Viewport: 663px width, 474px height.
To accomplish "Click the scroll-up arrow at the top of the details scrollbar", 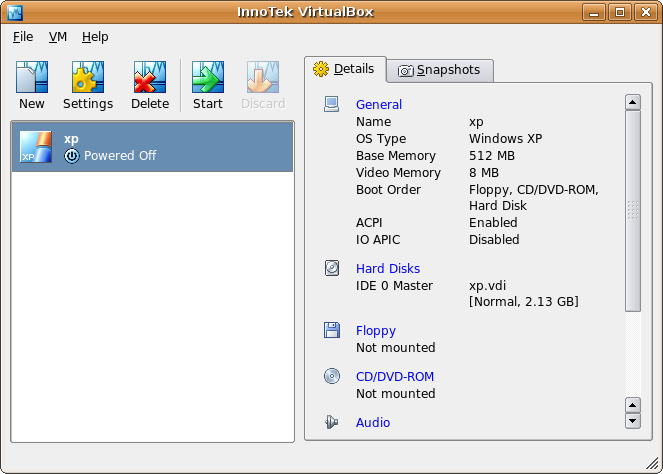I will tap(633, 102).
